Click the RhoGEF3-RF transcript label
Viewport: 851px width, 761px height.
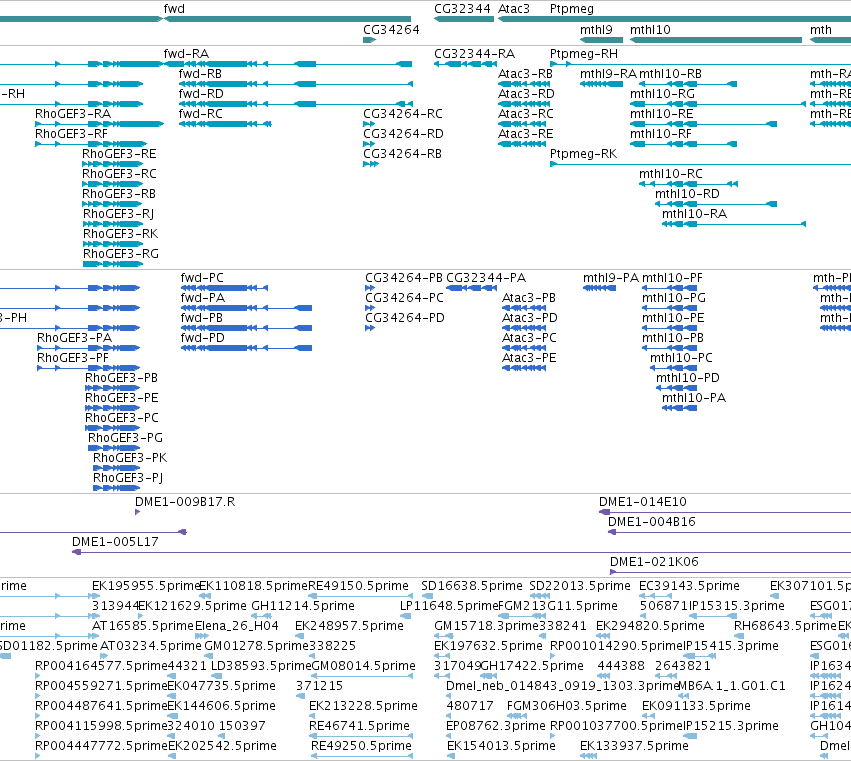(x=71, y=134)
